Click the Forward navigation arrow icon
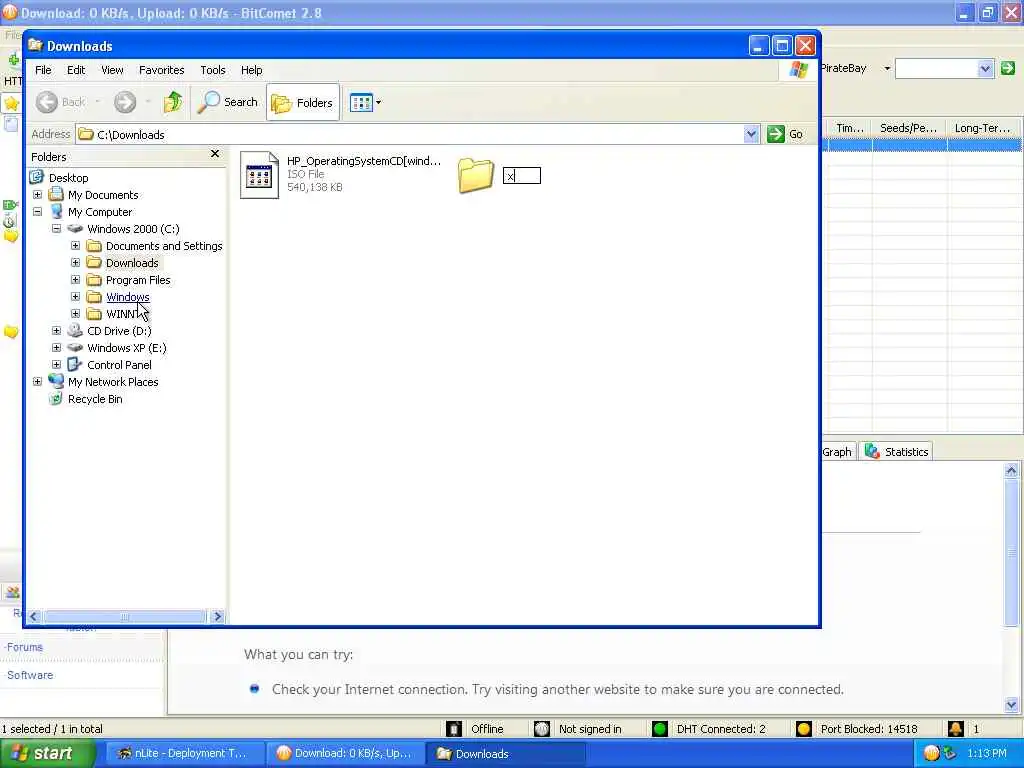The width and height of the screenshot is (1024, 768). click(125, 103)
